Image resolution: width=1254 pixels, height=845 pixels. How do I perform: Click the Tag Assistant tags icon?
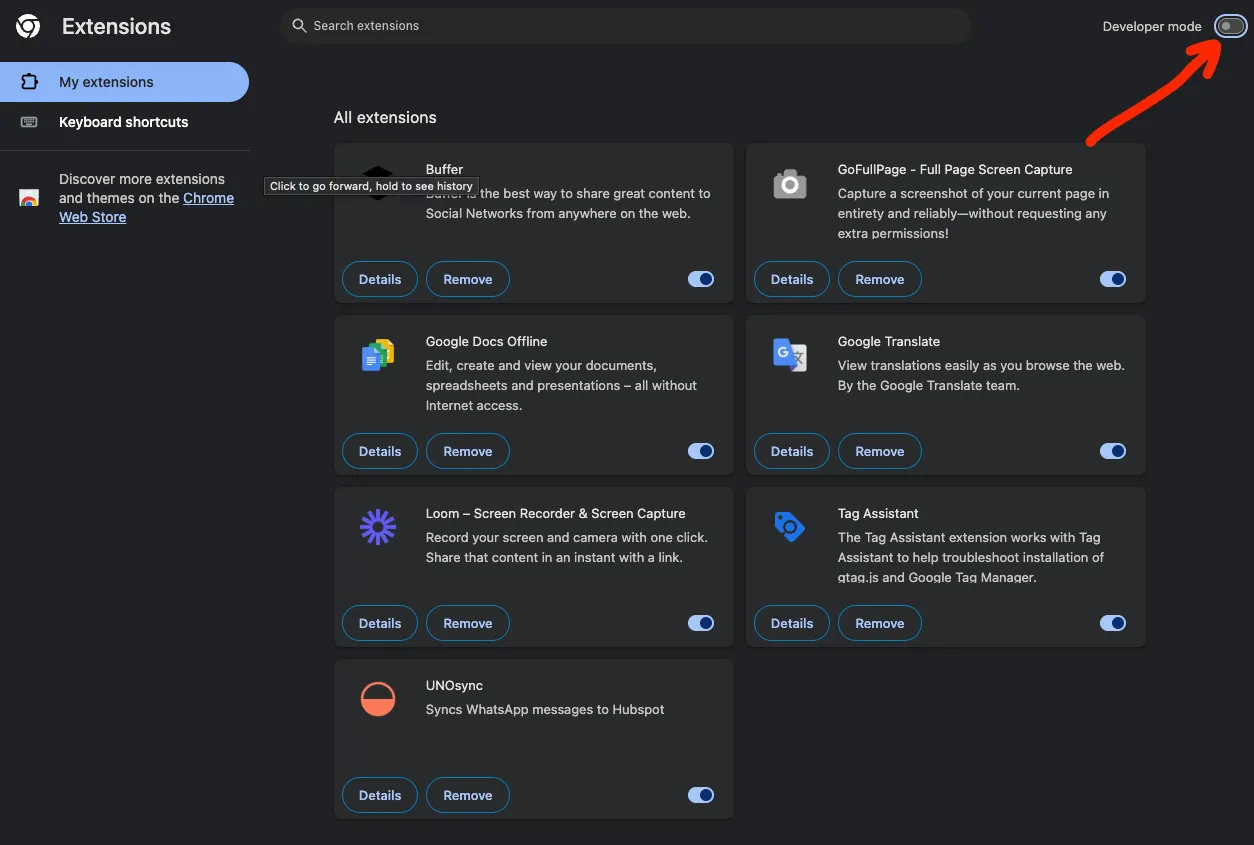click(x=789, y=527)
